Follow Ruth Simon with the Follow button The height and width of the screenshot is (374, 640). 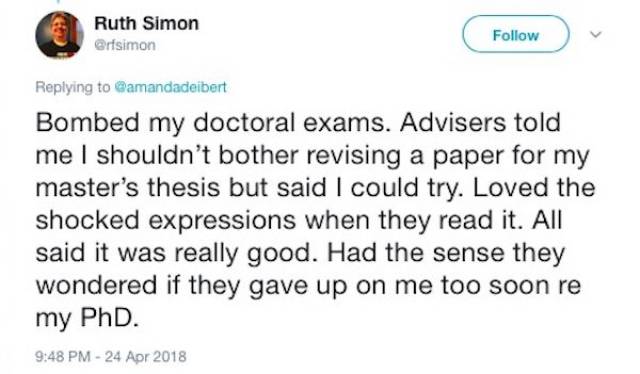516,34
